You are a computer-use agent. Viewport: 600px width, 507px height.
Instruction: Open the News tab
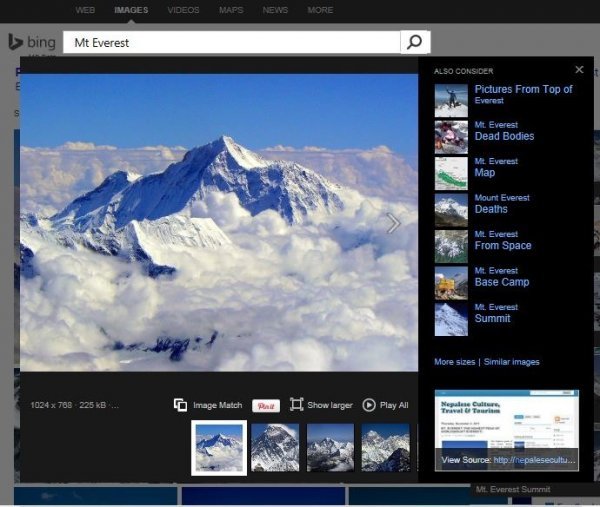pos(275,10)
